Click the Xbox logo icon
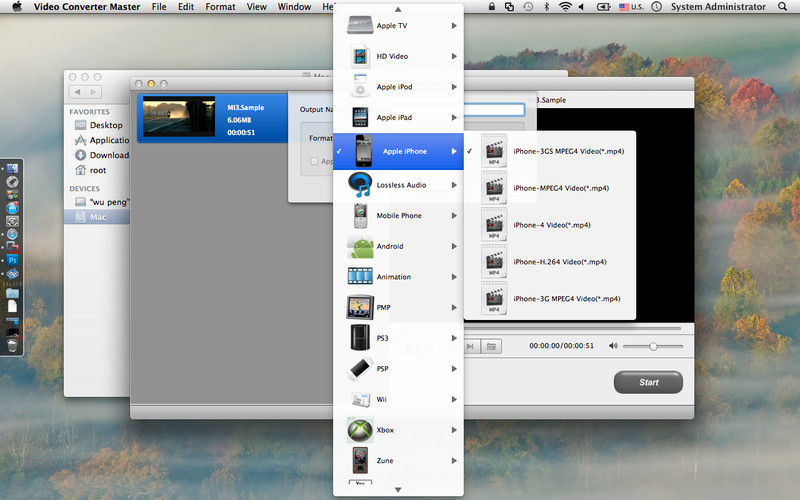Image resolution: width=800 pixels, height=500 pixels. (360, 430)
